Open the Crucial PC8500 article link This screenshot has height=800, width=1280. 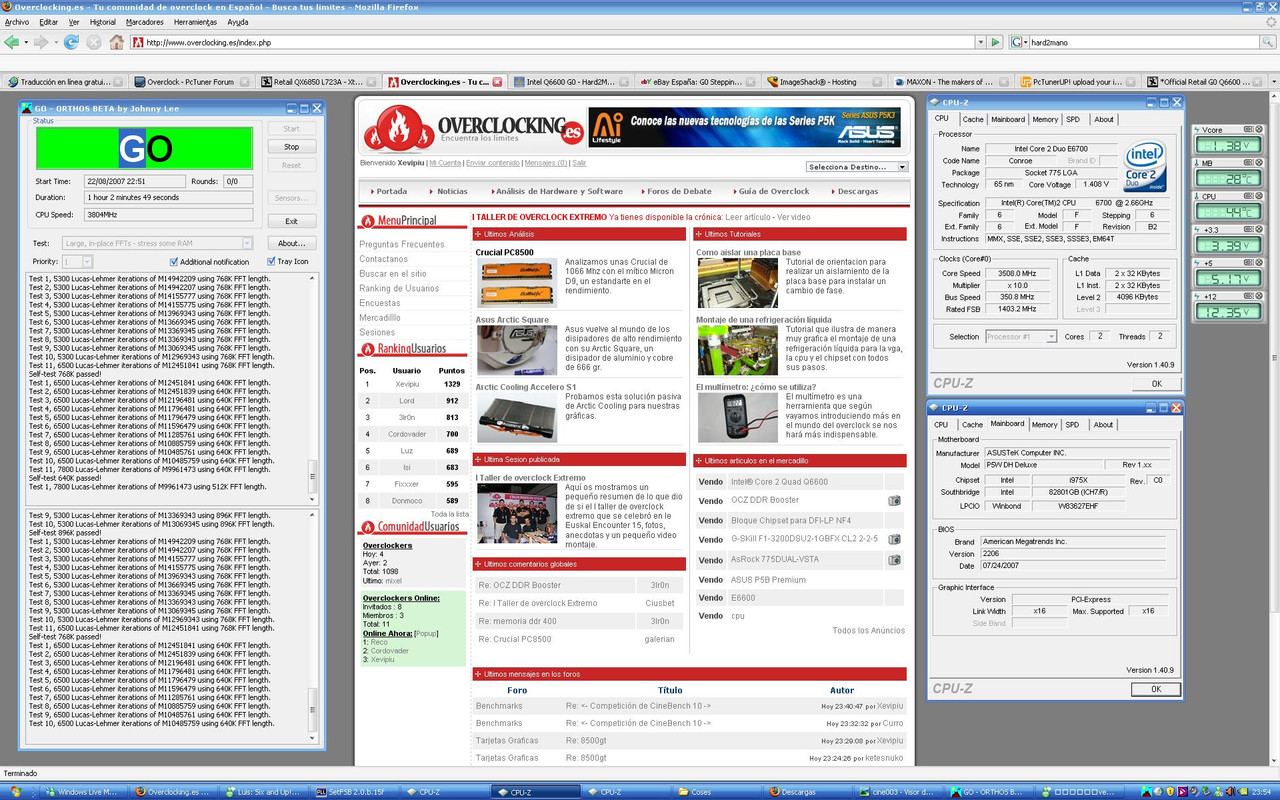point(504,253)
